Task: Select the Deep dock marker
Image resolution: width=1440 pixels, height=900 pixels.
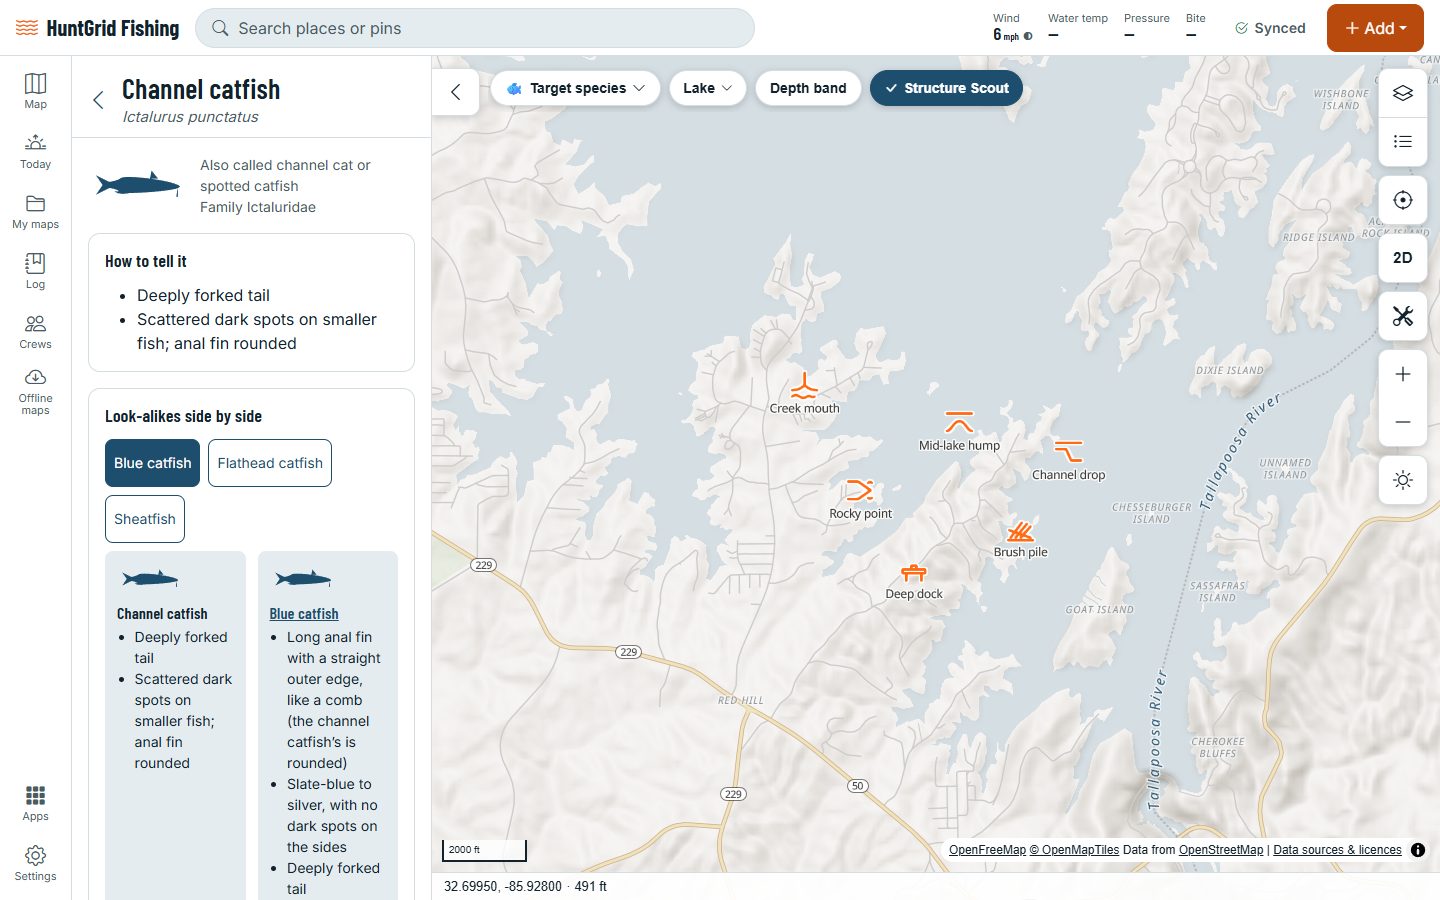Action: [x=914, y=581]
